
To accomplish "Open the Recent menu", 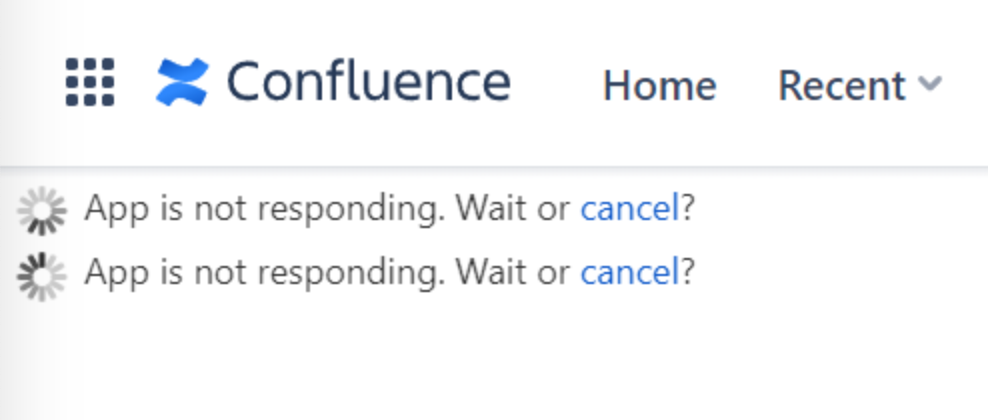I will 842,86.
